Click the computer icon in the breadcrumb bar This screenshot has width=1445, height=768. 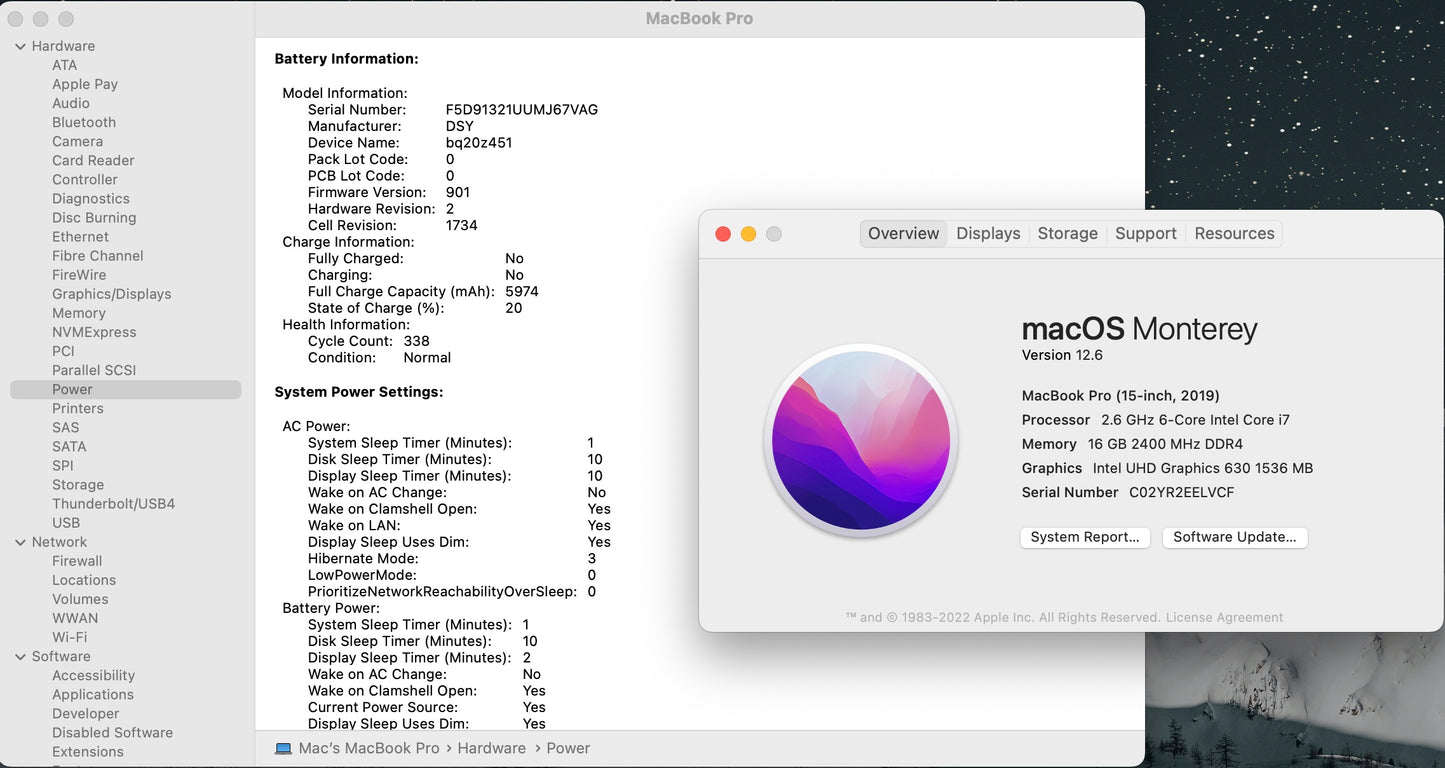282,747
